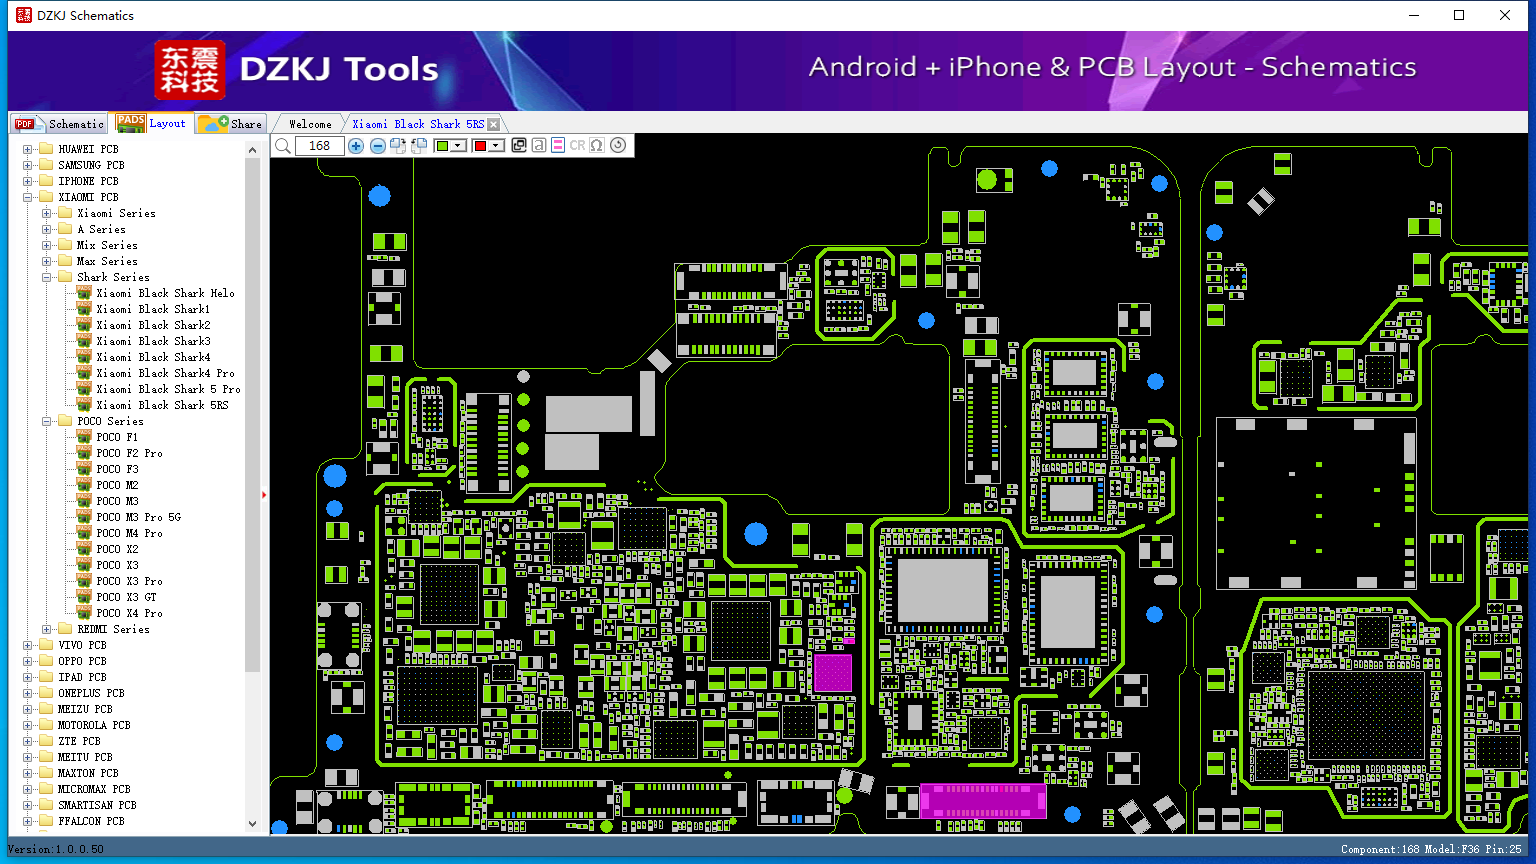Switch to the Welcome document tab

[310, 124]
